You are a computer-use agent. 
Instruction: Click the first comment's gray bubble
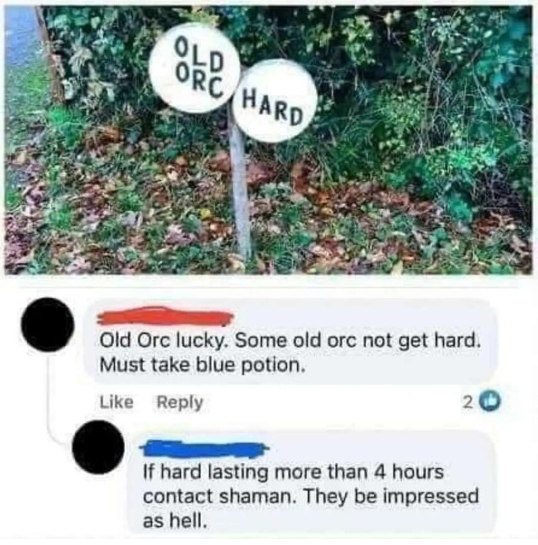292,342
